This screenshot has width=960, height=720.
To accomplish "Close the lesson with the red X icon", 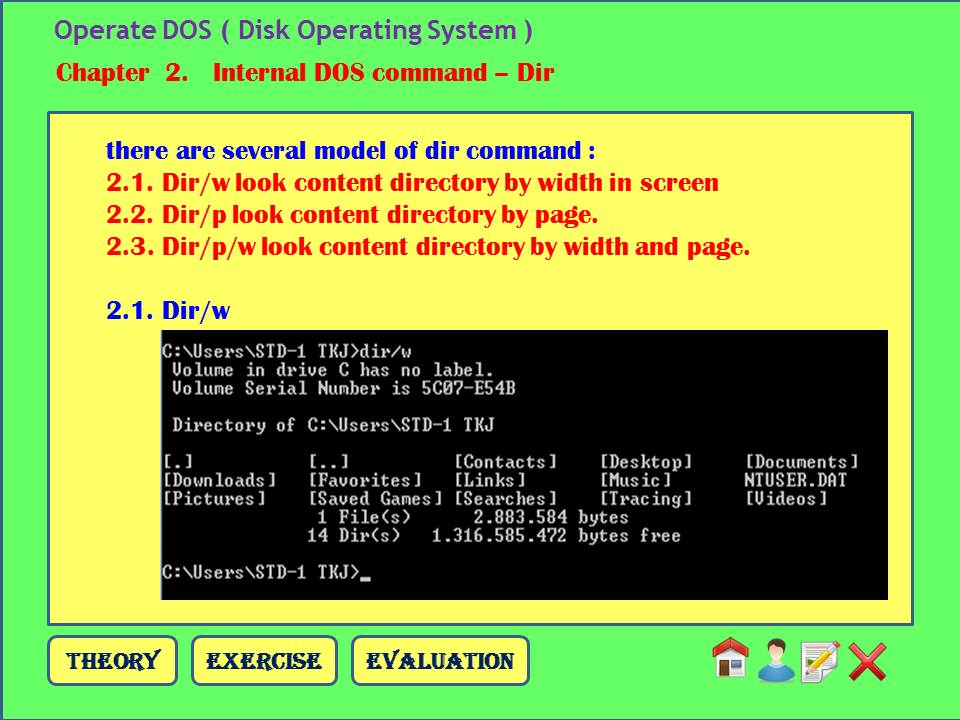I will (x=868, y=661).
